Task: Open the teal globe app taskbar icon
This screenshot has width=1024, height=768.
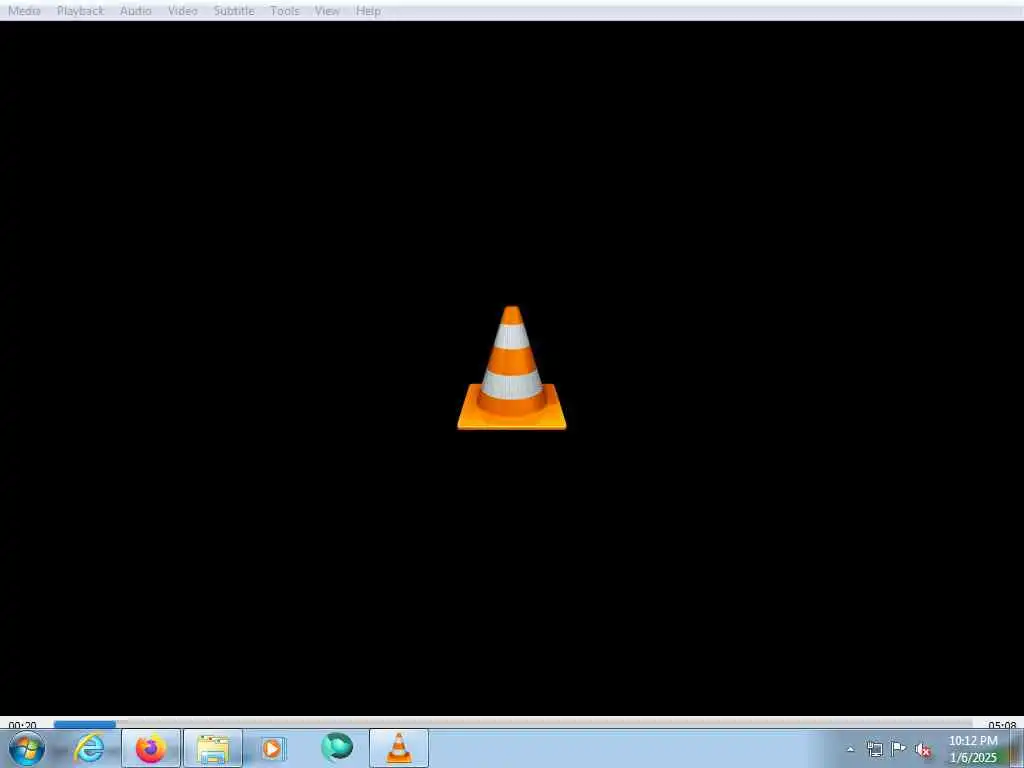Action: click(336, 748)
